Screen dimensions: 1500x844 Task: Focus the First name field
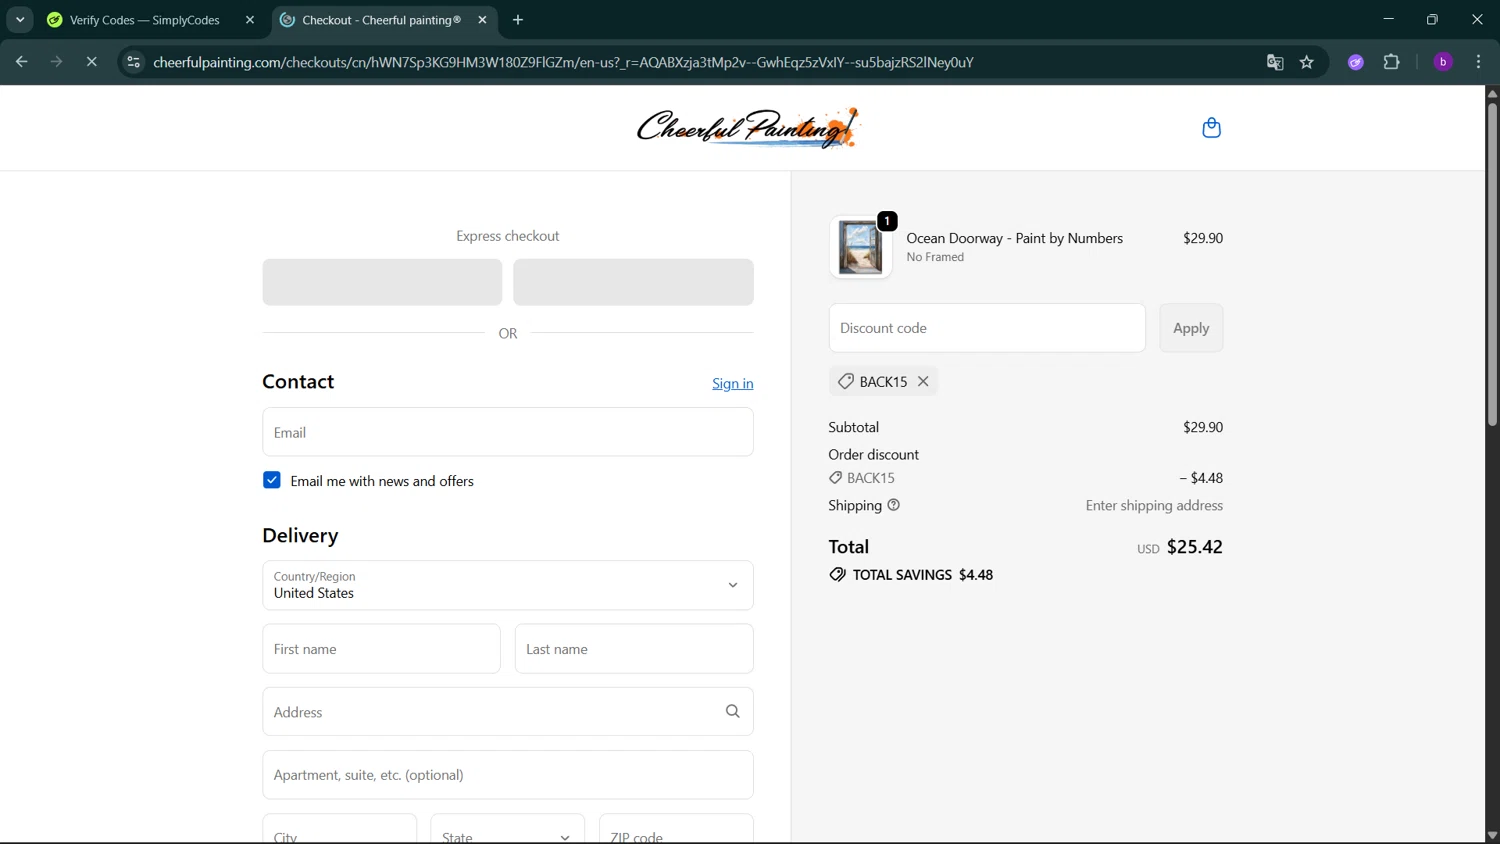point(381,649)
